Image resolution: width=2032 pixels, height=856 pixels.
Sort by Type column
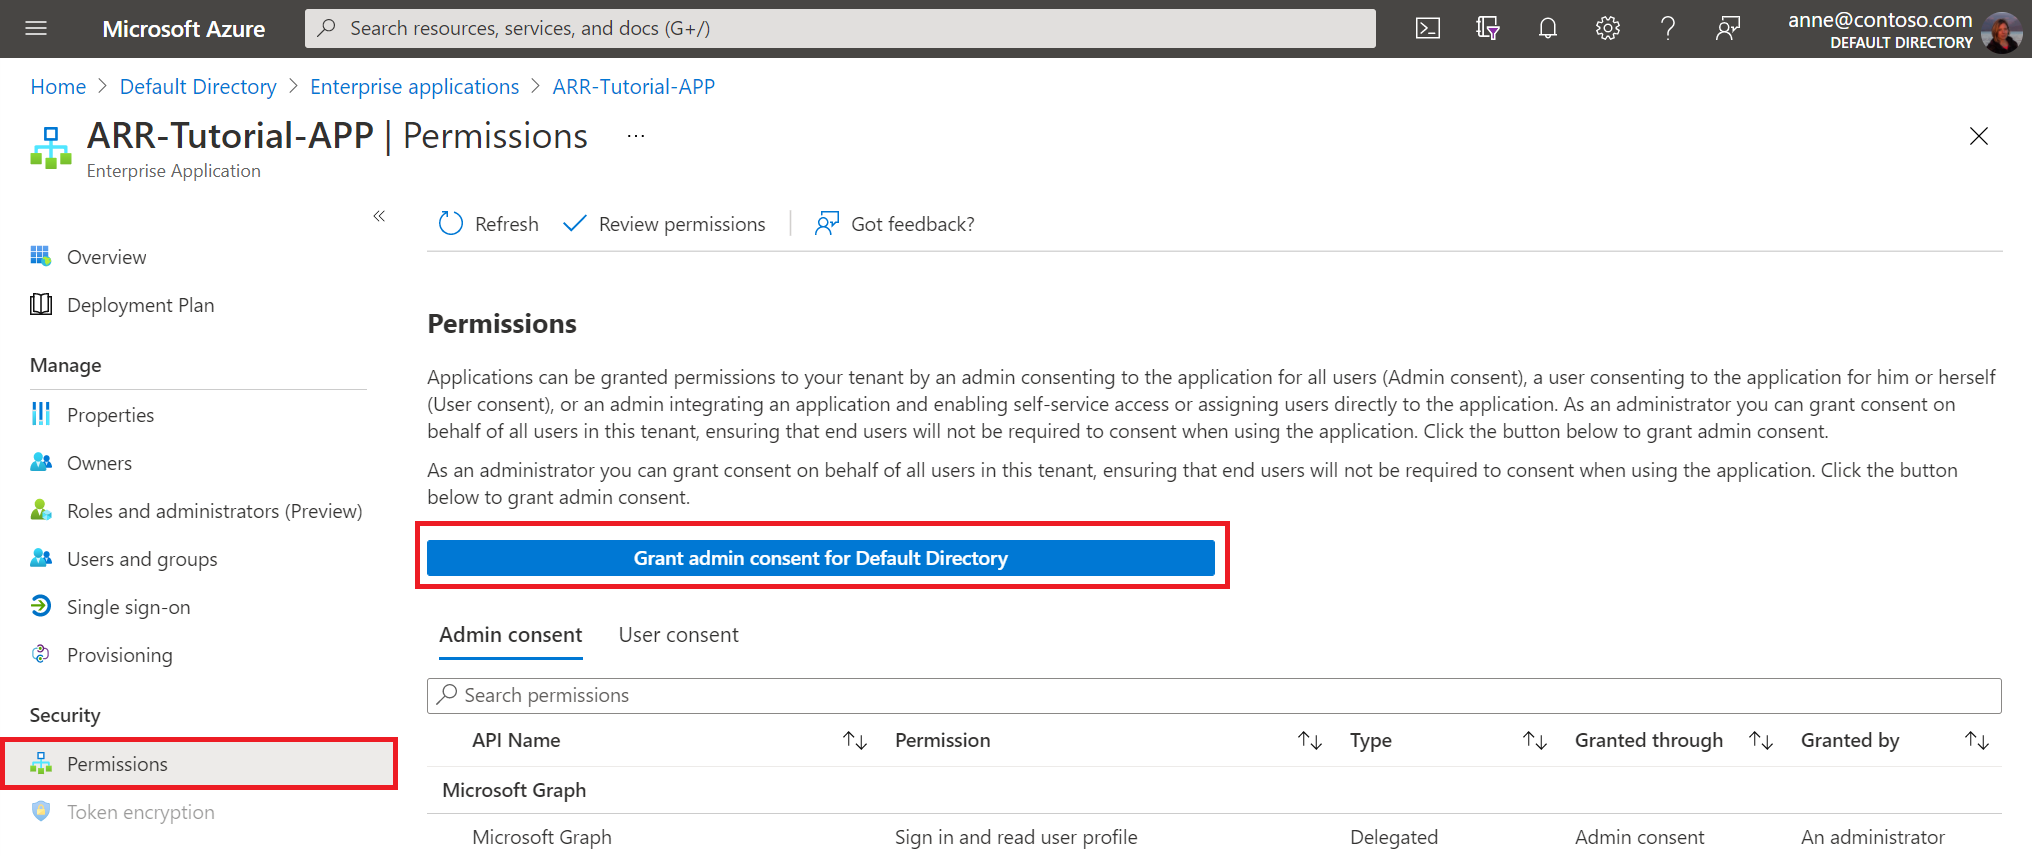coord(1535,740)
